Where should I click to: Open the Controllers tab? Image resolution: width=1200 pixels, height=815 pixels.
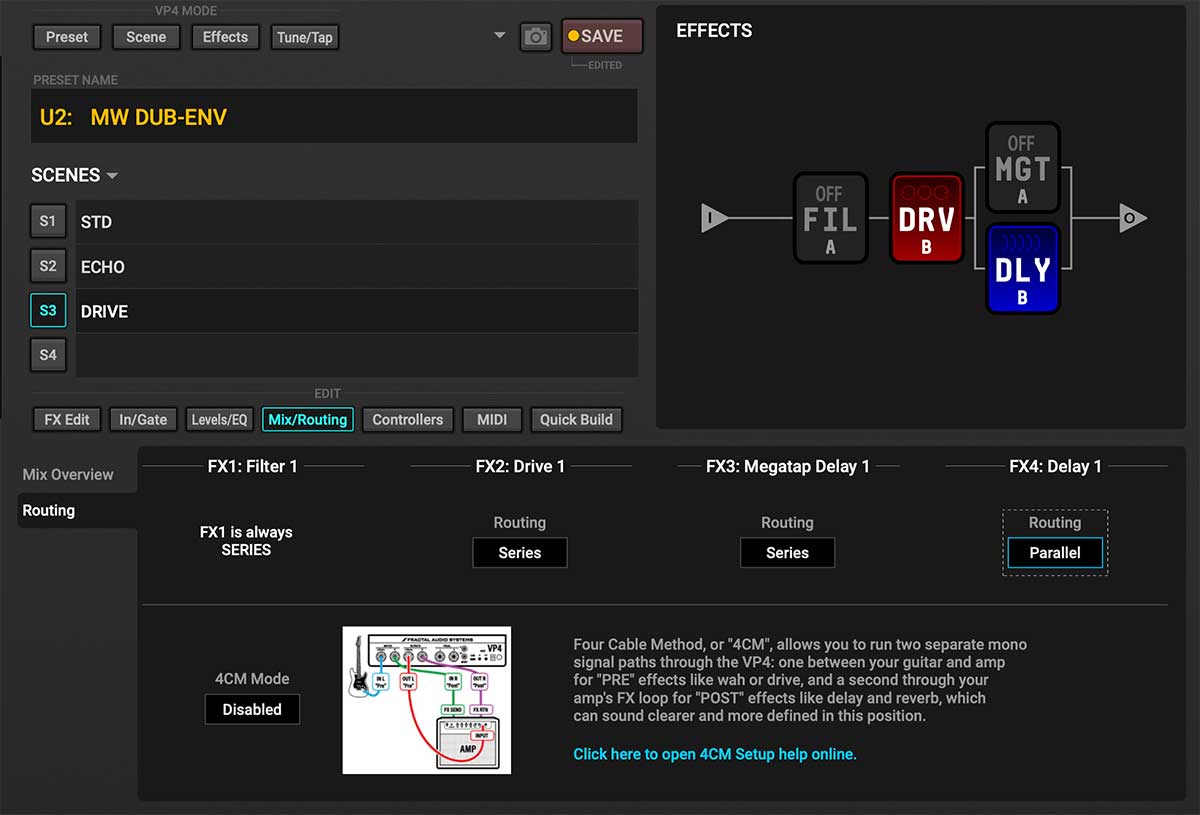408,420
